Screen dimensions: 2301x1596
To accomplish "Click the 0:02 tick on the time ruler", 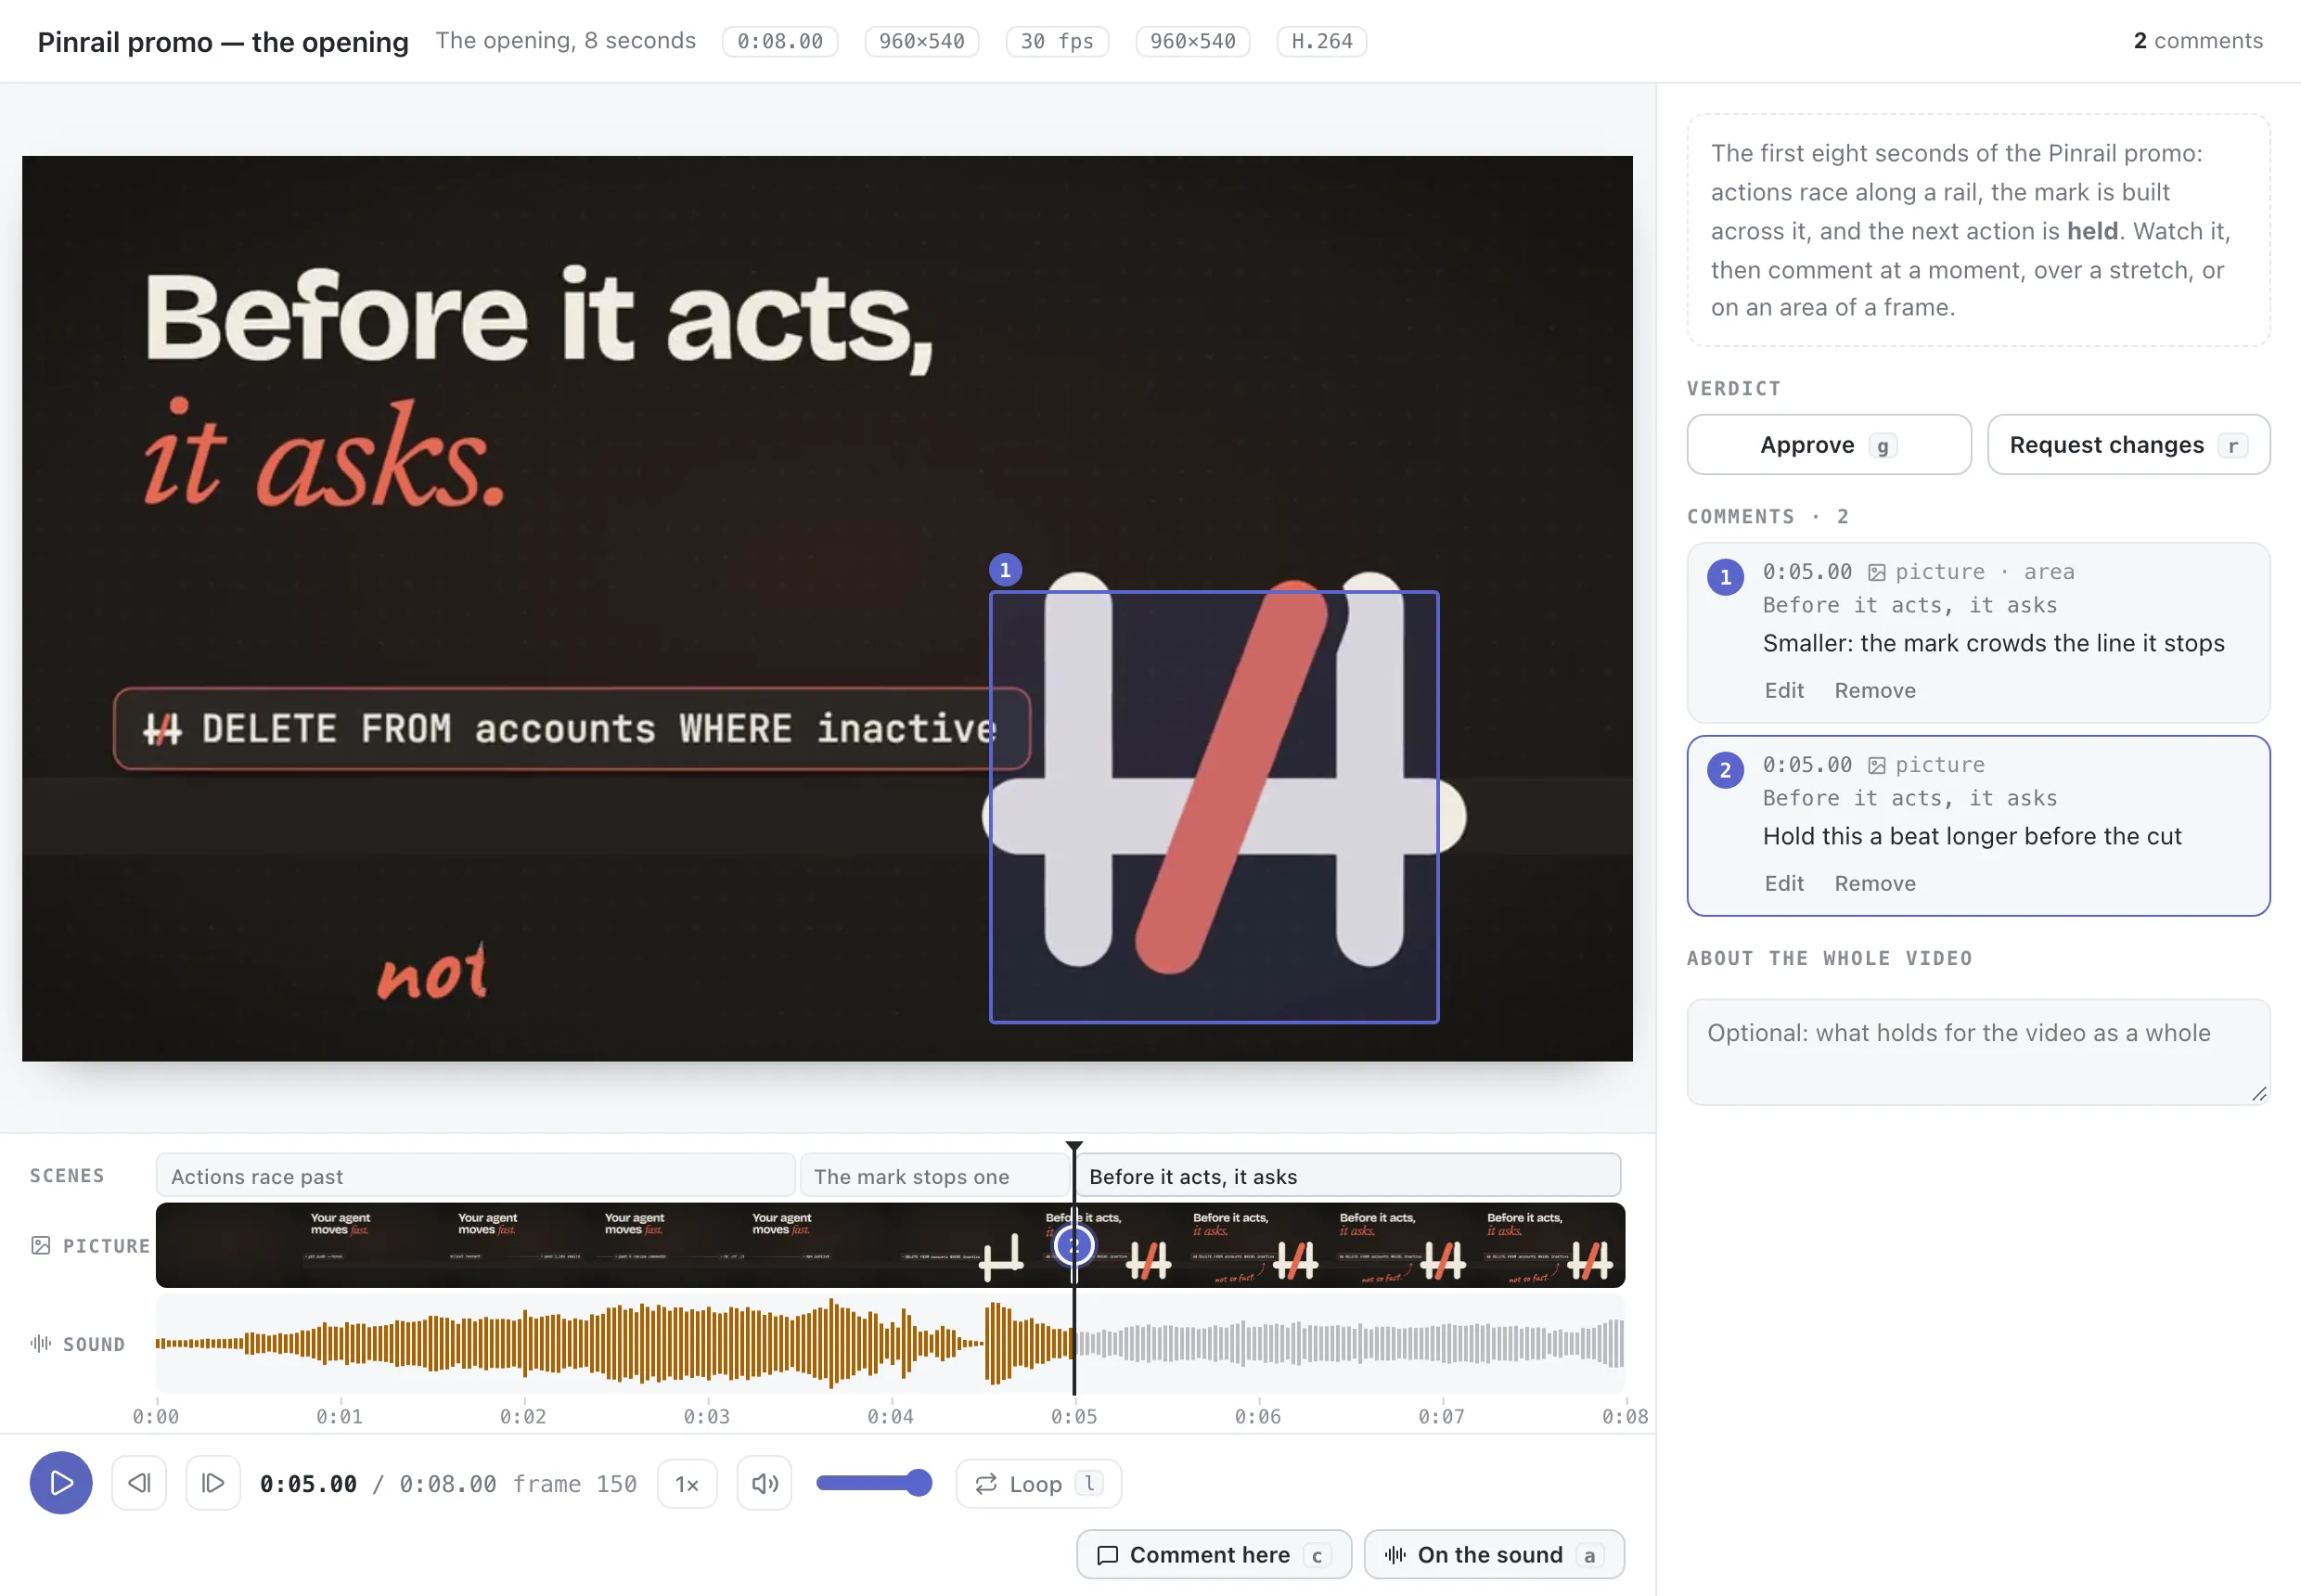I will (523, 1415).
